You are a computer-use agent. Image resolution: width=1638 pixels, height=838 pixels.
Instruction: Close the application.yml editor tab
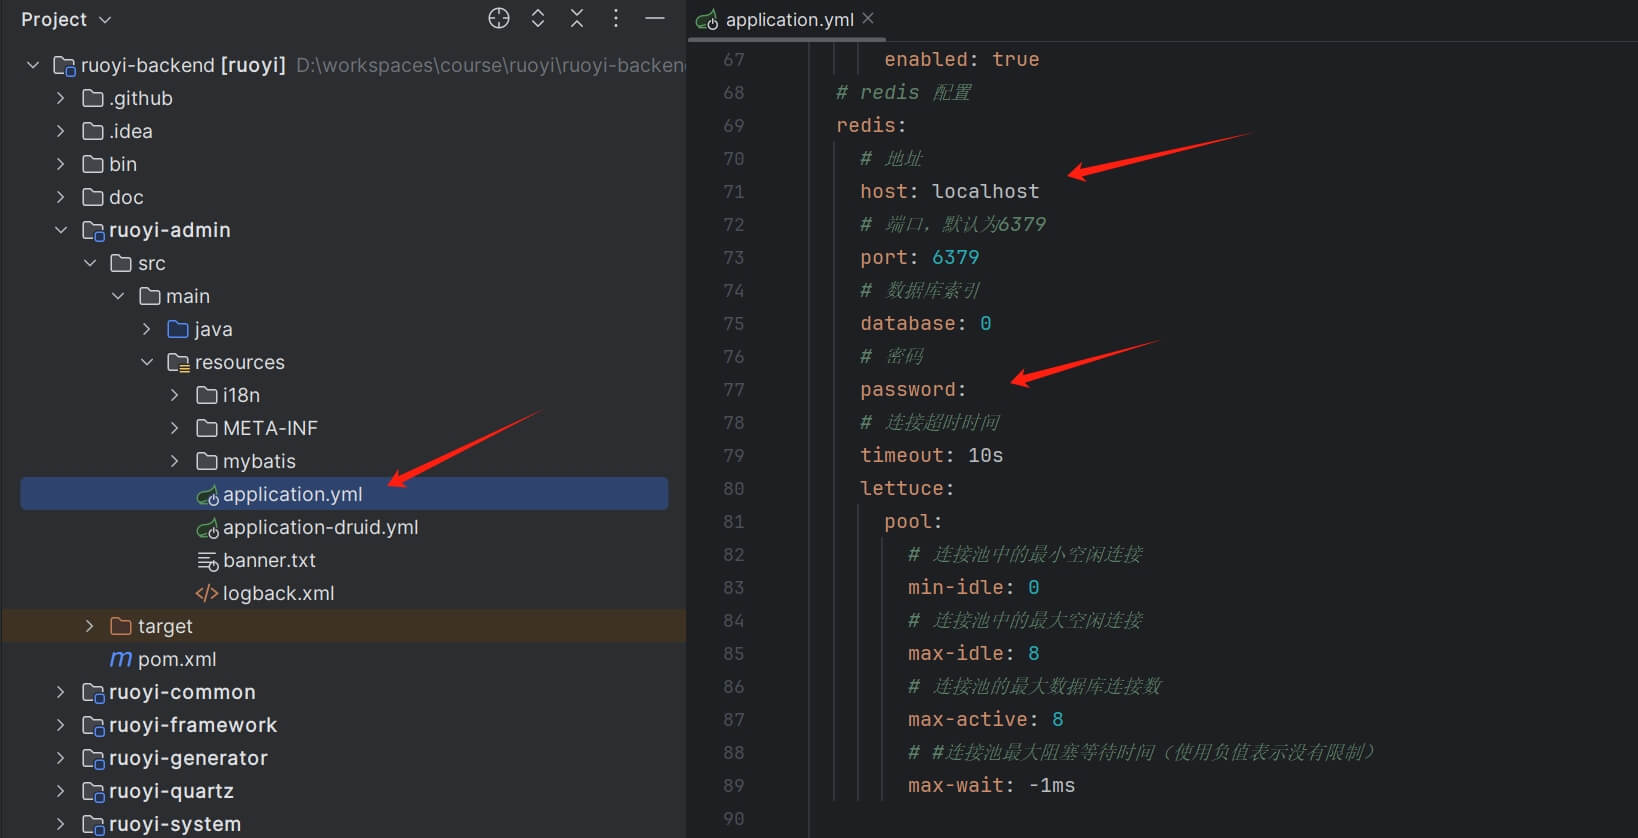coord(868,18)
